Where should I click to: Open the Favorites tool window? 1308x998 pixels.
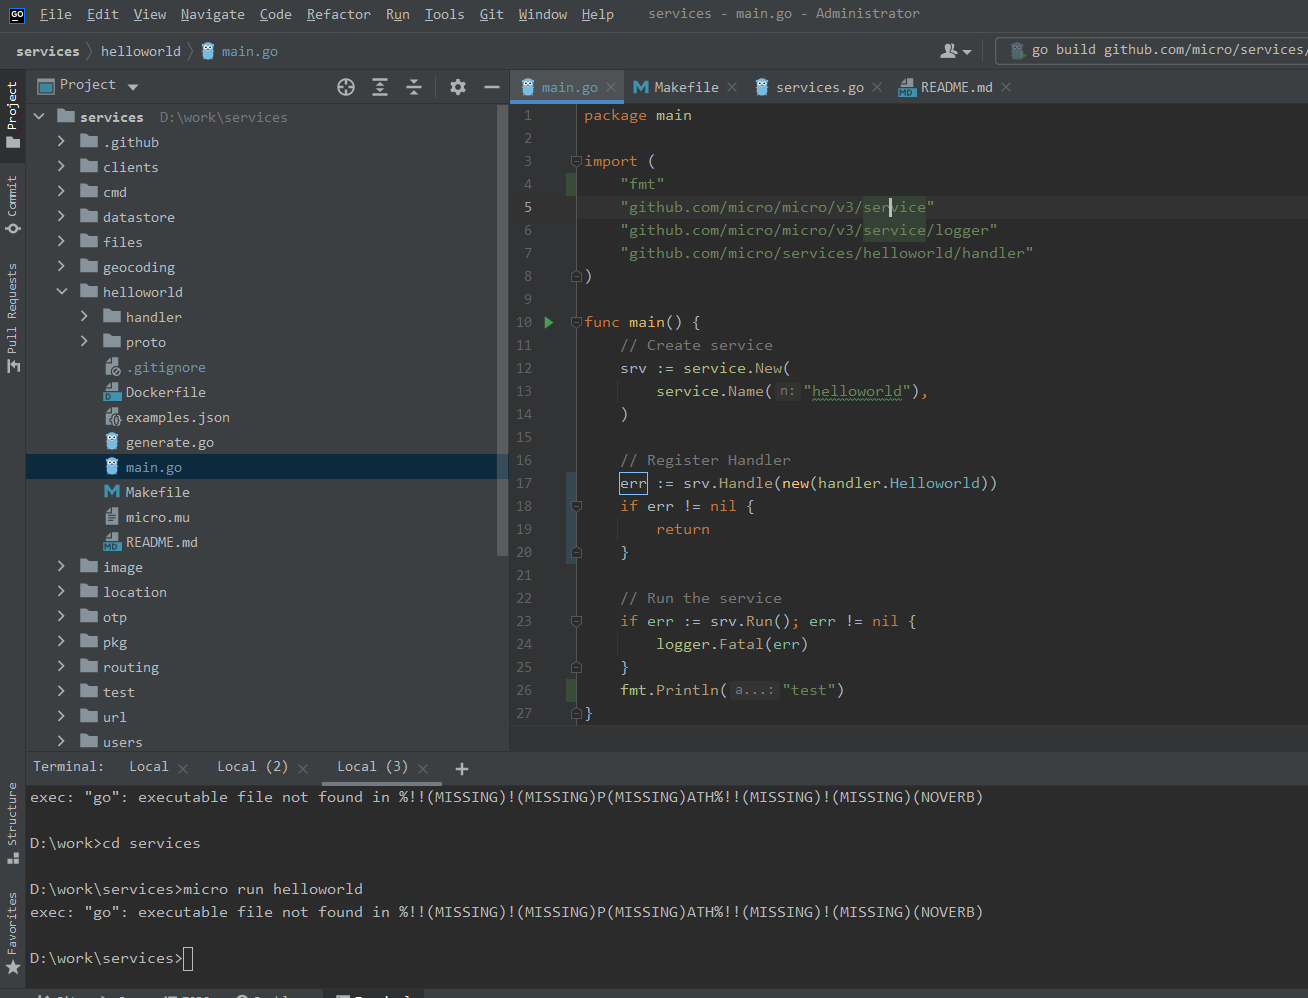pyautogui.click(x=12, y=932)
